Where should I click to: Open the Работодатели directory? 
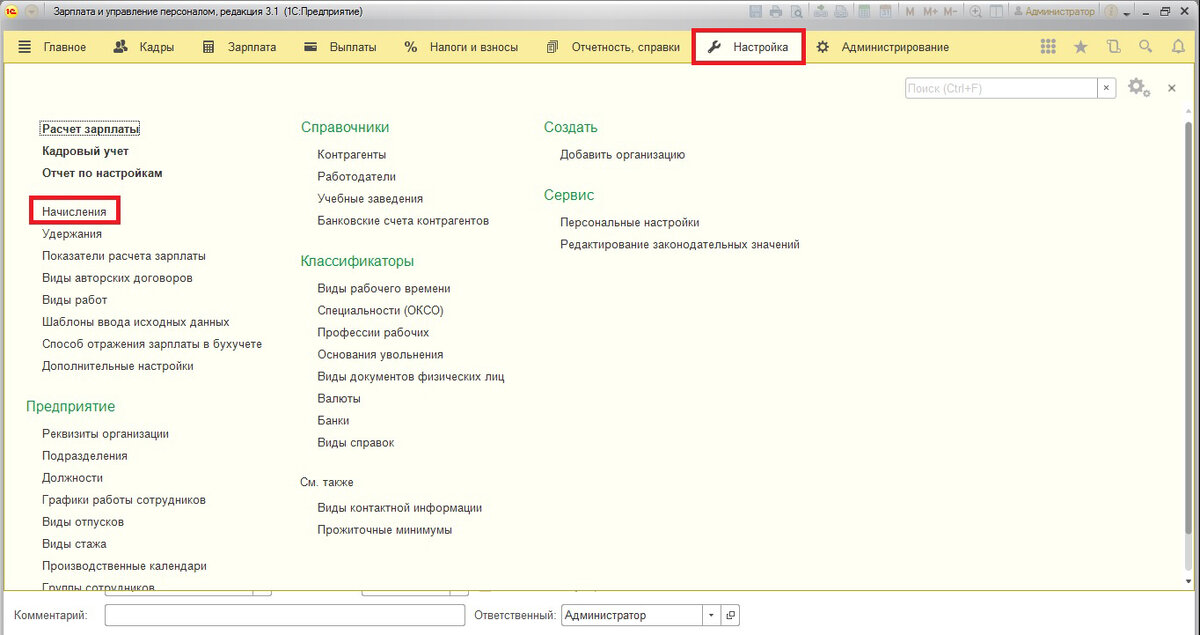(357, 177)
